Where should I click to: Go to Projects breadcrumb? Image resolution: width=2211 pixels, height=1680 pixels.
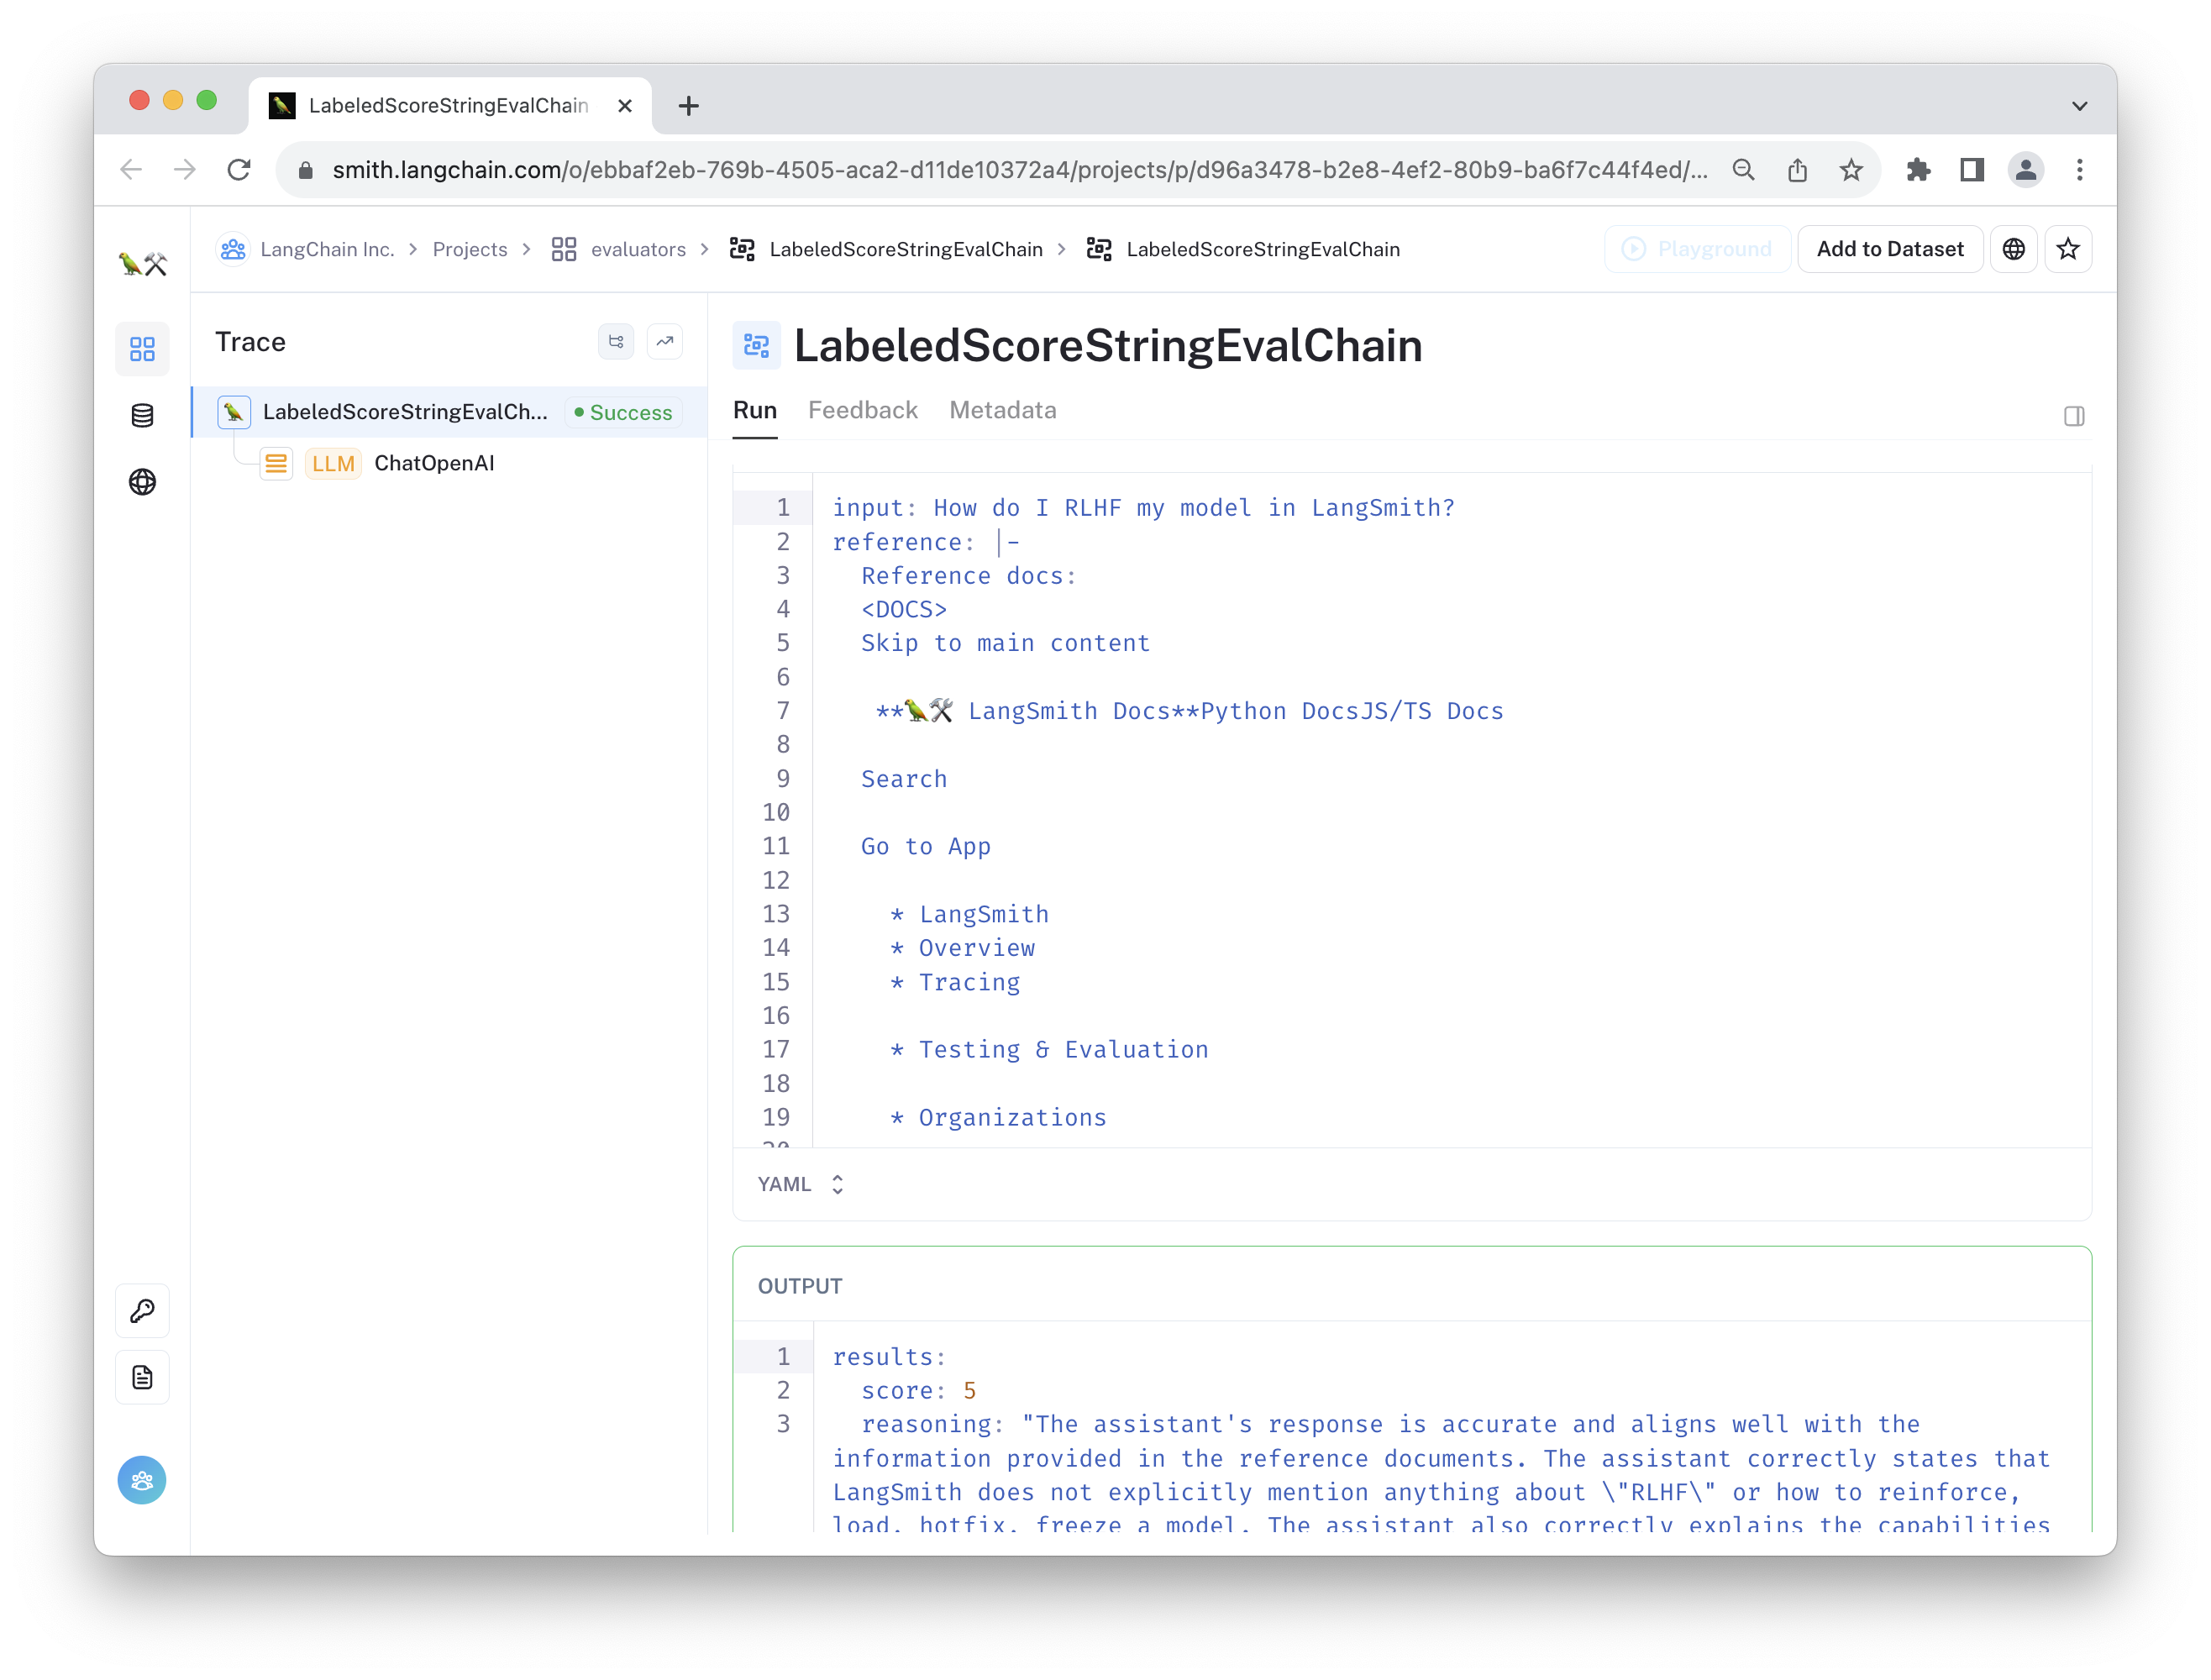tap(470, 249)
